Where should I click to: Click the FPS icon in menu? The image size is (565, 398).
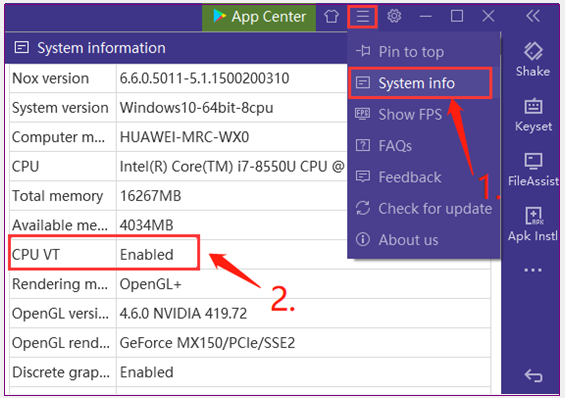[362, 114]
